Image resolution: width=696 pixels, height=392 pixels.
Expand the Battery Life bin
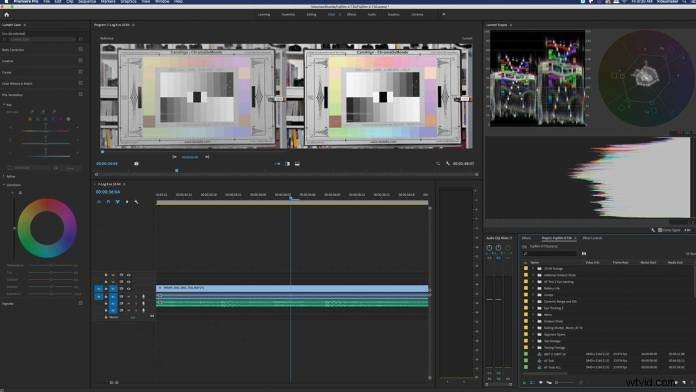pyautogui.click(x=533, y=288)
